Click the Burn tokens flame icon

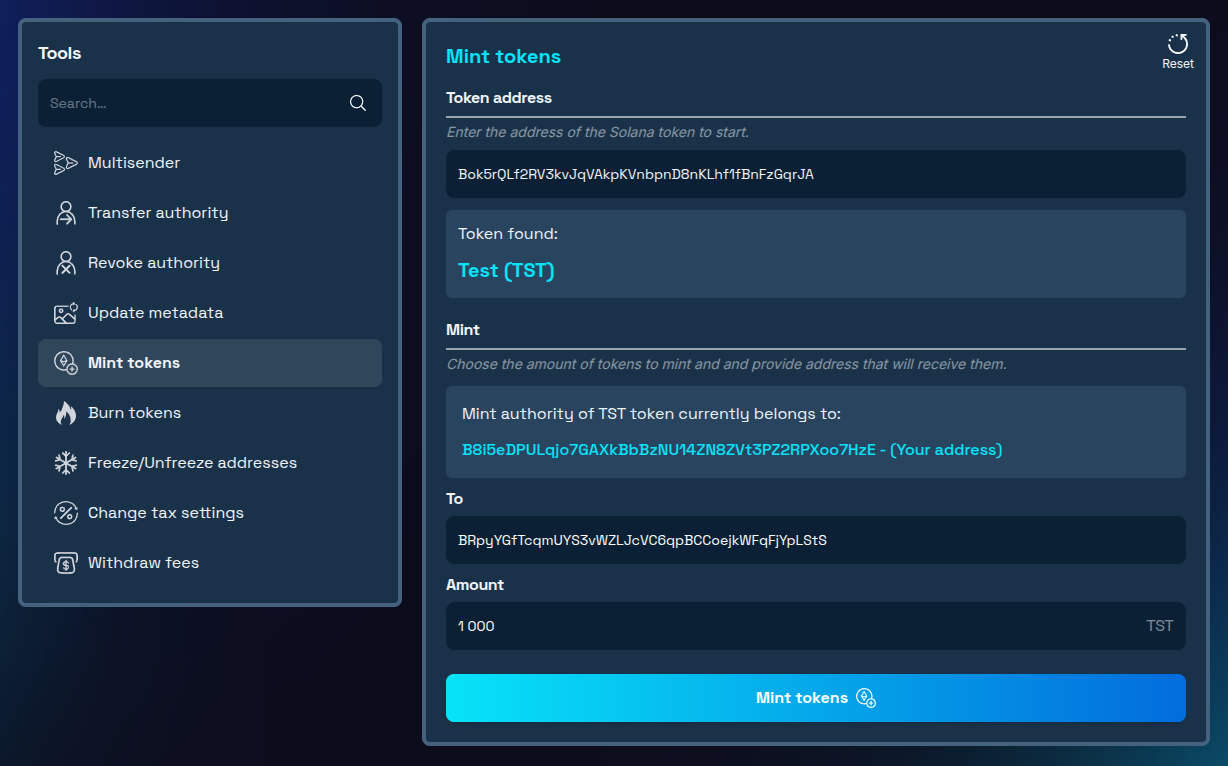click(65, 413)
